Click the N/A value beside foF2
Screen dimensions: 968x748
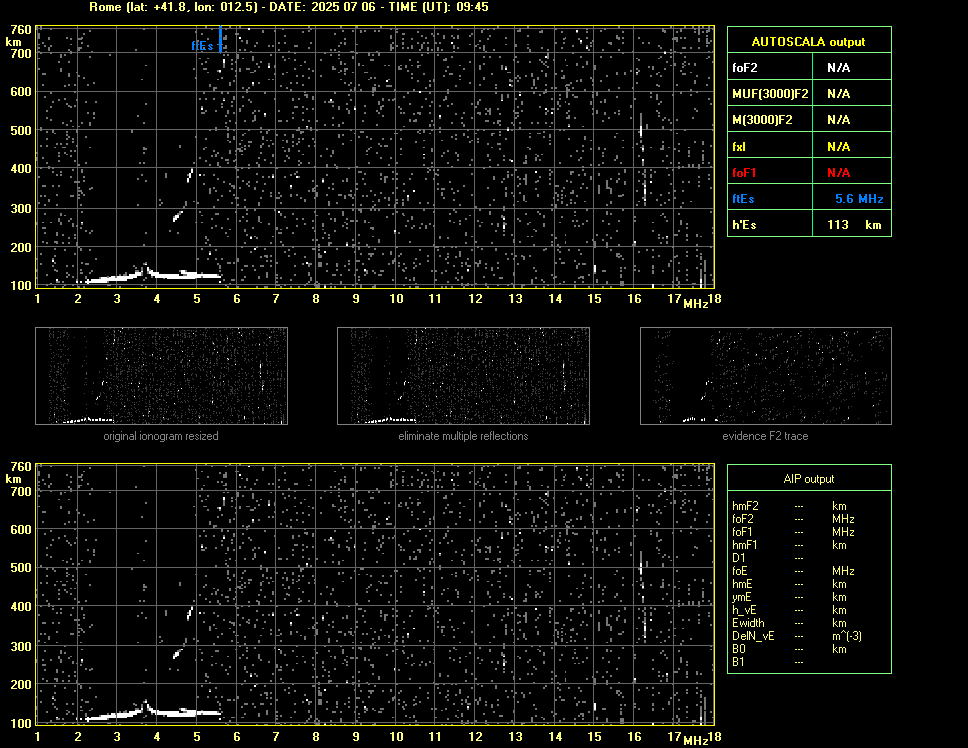839,68
